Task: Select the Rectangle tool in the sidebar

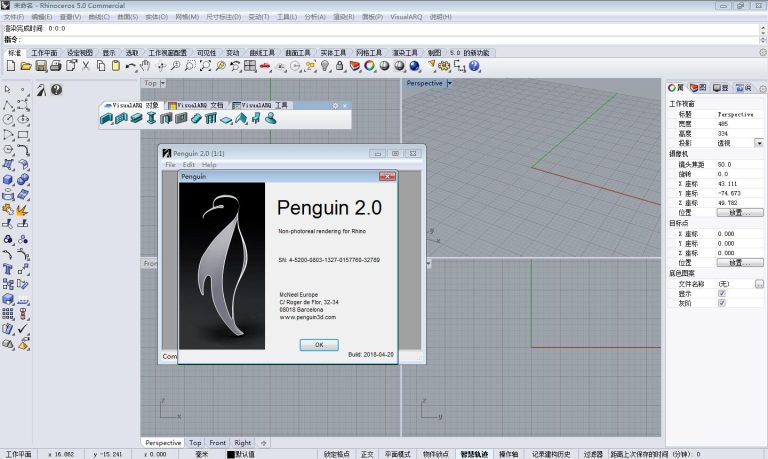Action: [x=23, y=135]
